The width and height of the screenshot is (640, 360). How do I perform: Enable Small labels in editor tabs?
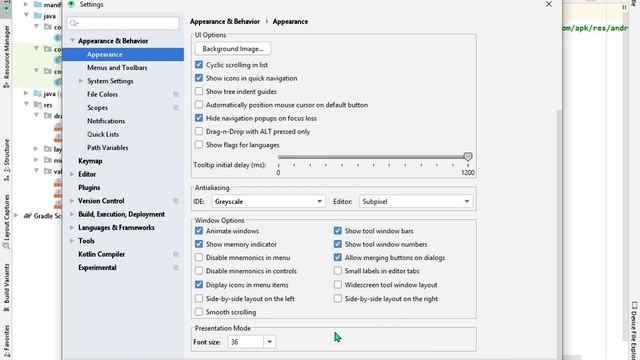coord(338,271)
